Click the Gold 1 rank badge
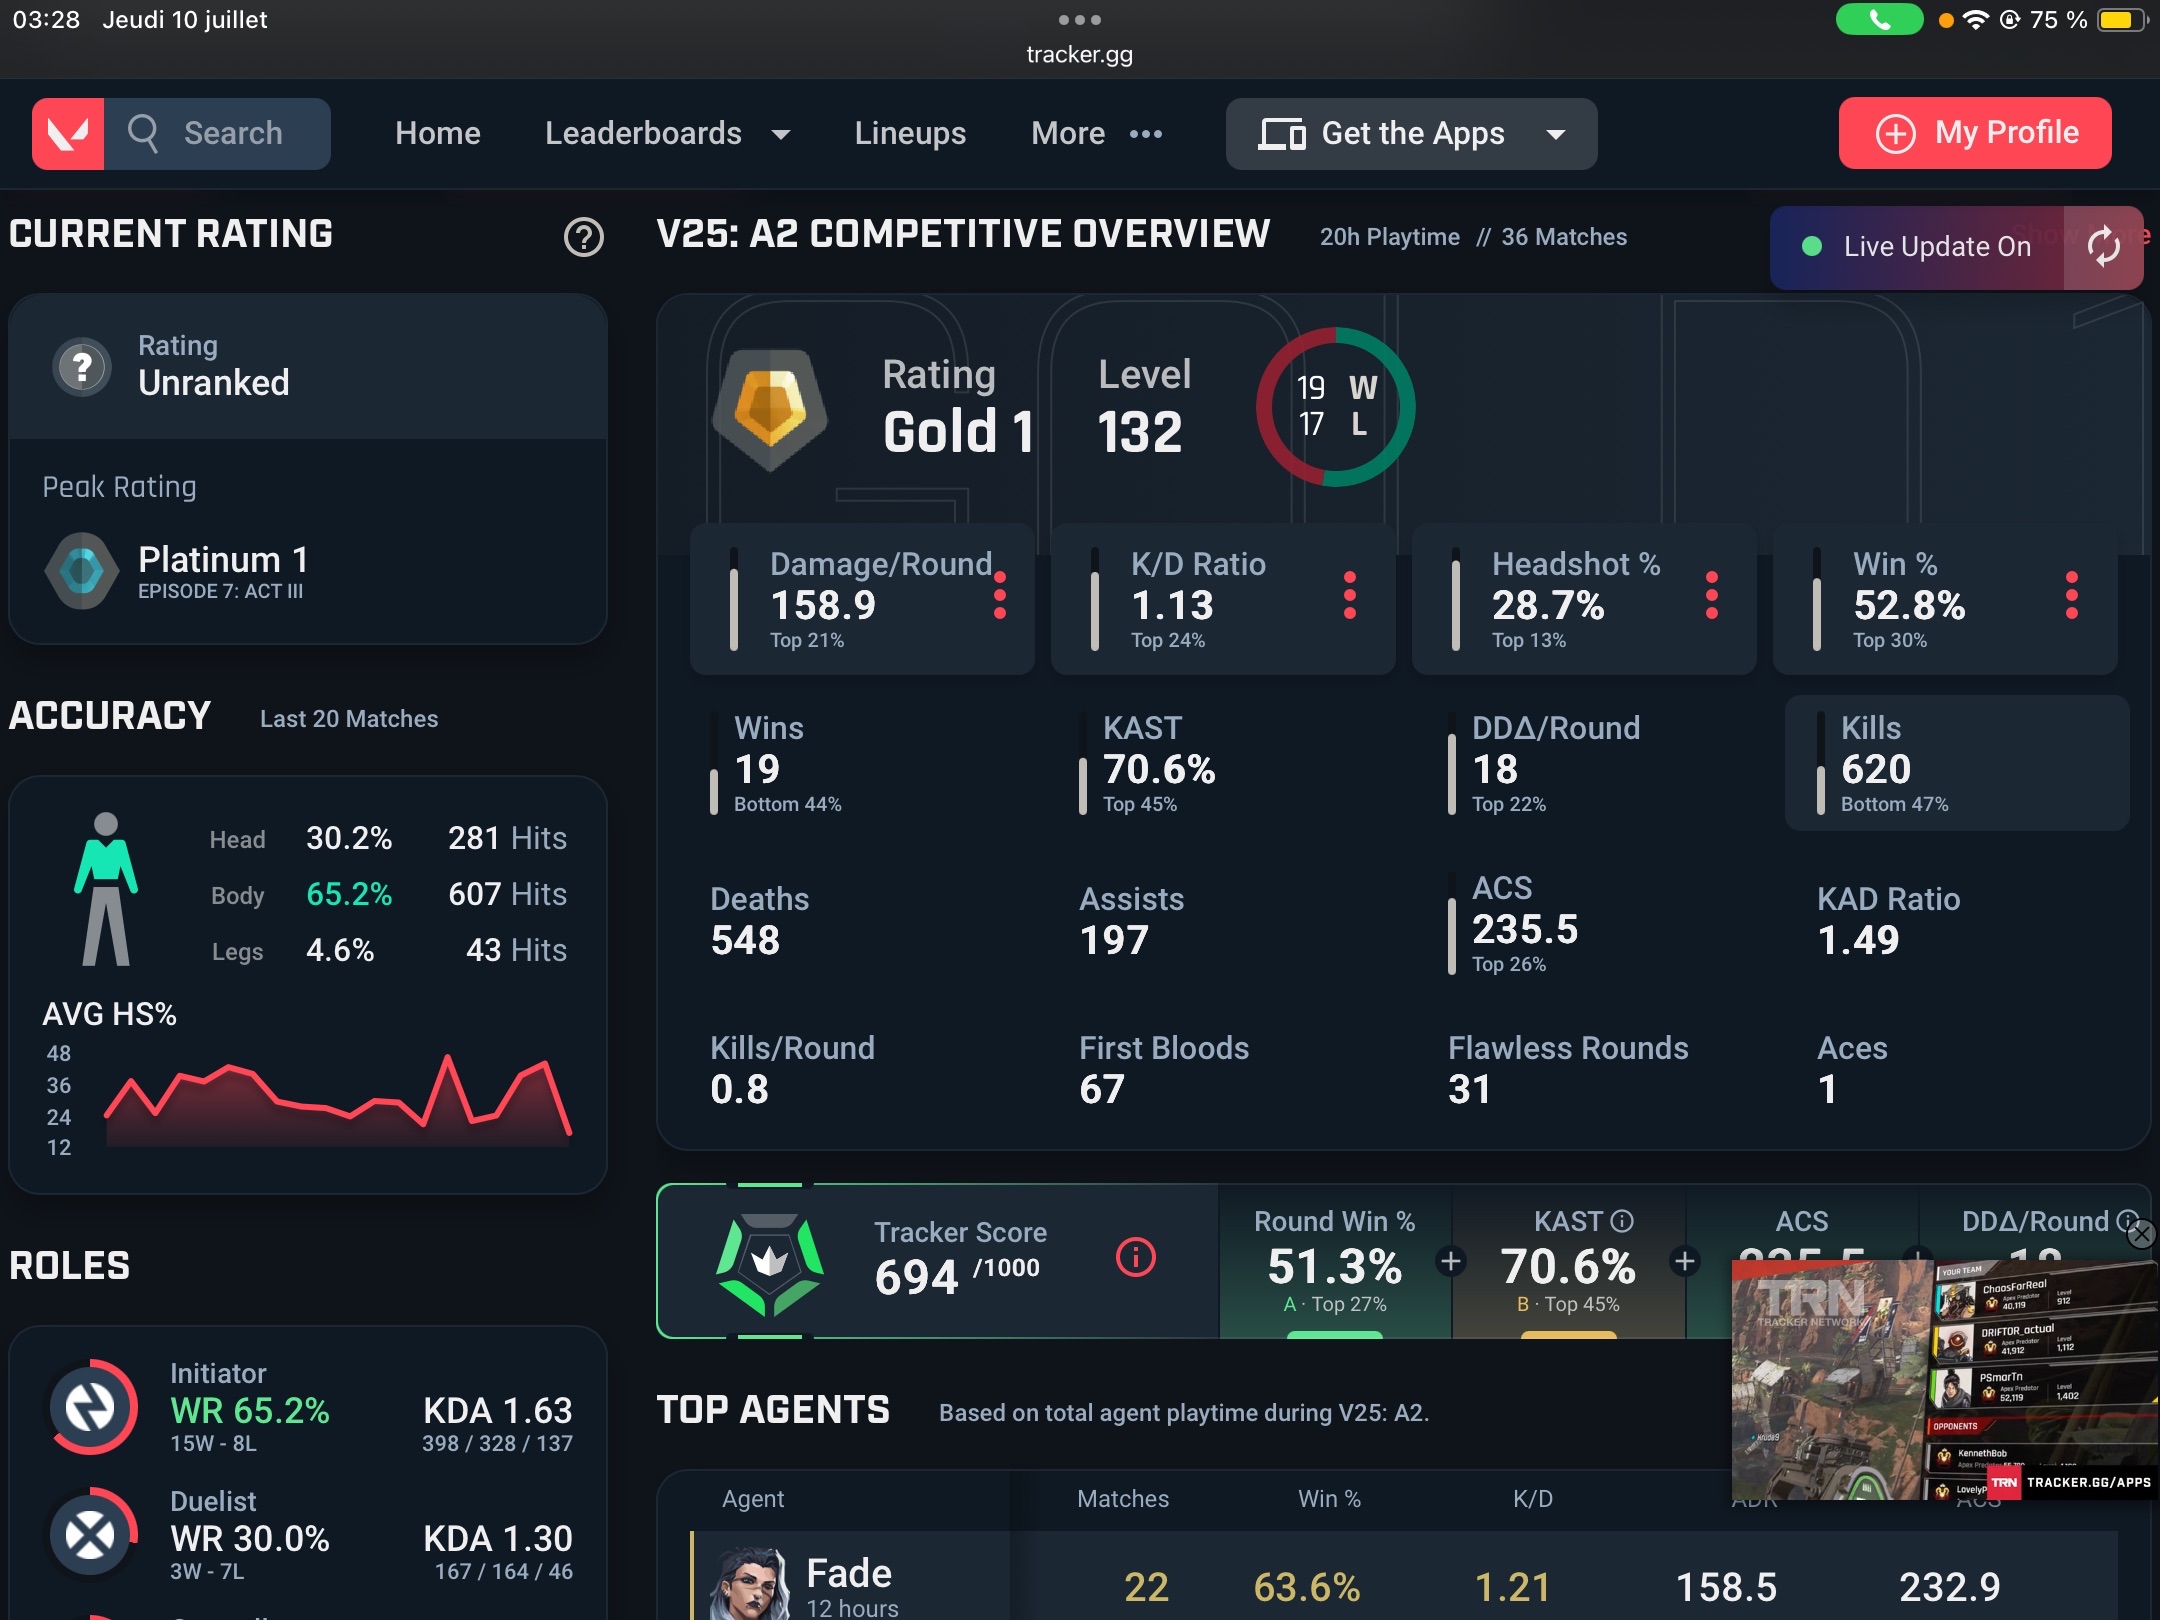 (x=770, y=409)
